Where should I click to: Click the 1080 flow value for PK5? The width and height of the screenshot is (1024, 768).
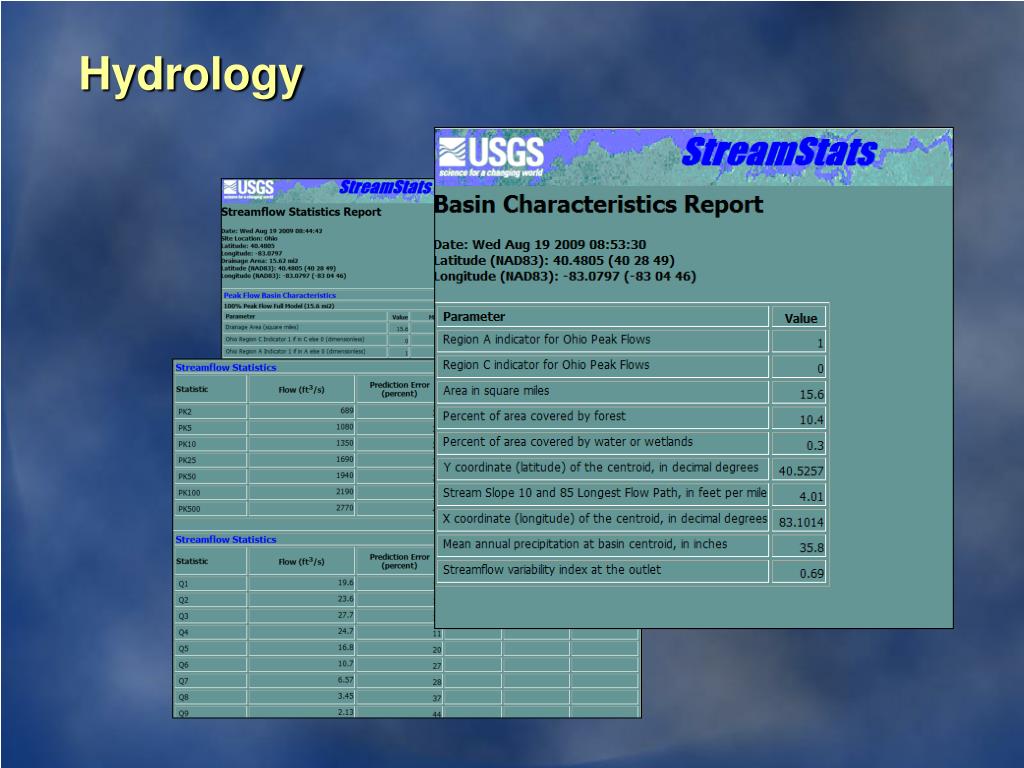click(x=301, y=427)
